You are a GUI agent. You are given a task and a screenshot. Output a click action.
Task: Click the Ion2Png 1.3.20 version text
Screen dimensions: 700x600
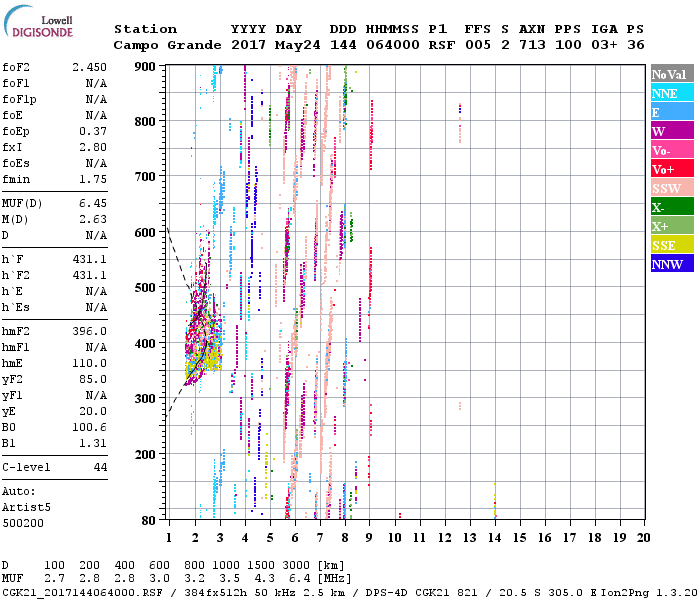tap(649, 593)
